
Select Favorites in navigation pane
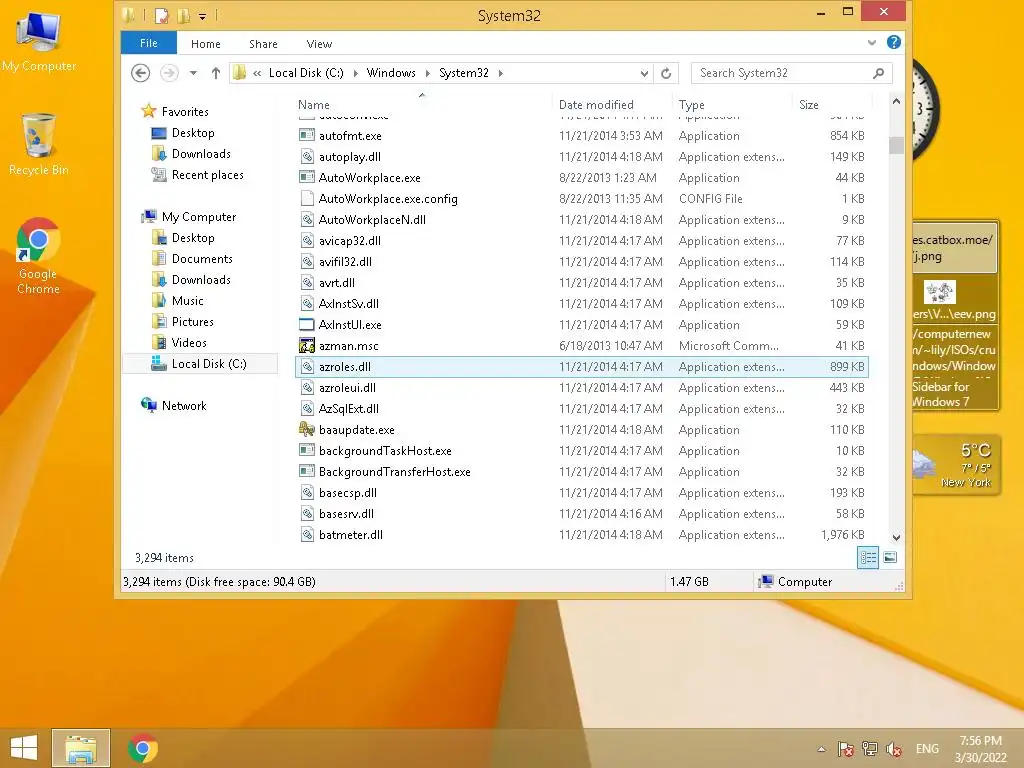185,112
